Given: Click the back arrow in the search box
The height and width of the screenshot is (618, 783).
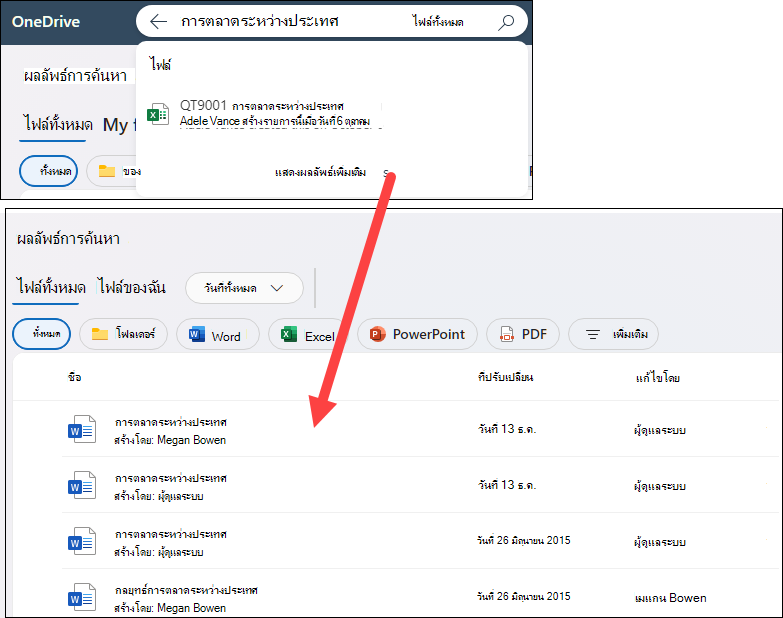Looking at the screenshot, I should 158,21.
